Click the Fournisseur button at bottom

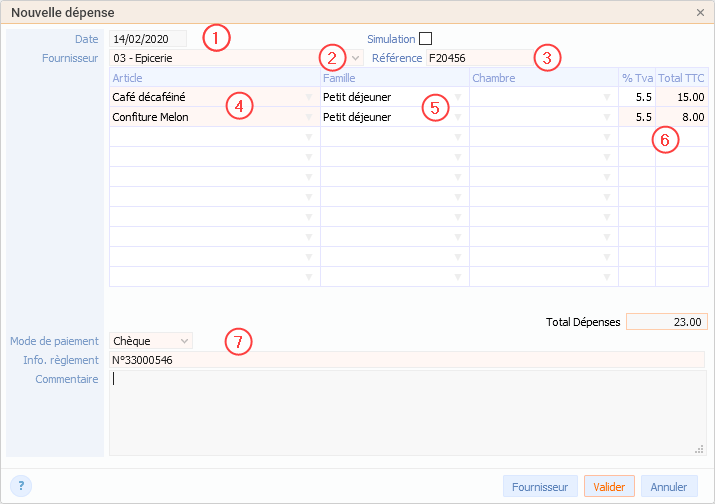click(540, 487)
